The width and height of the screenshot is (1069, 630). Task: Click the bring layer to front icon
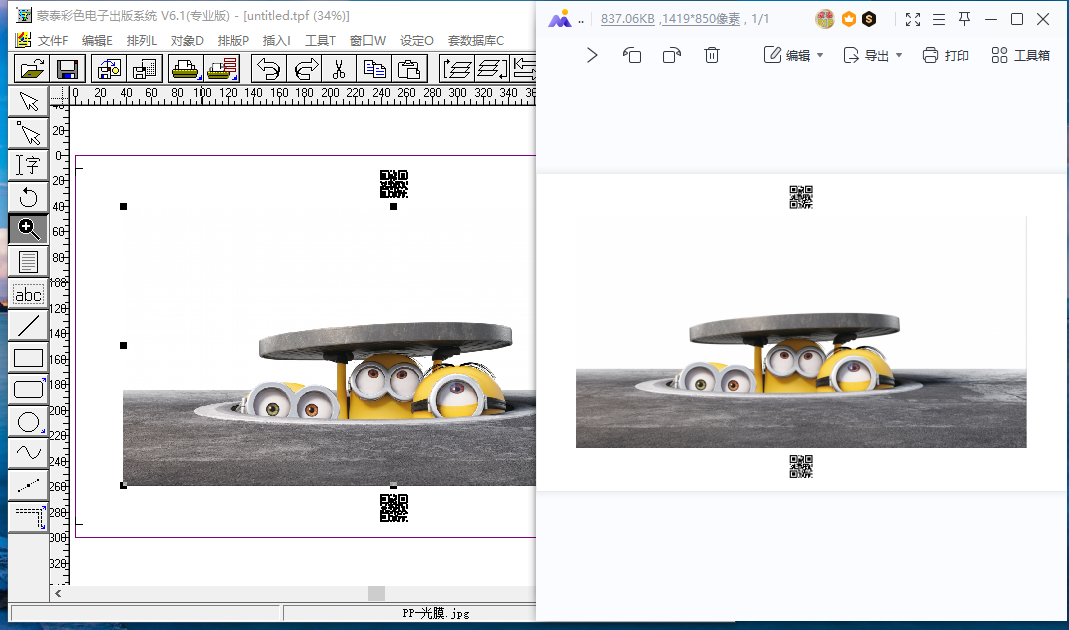(x=457, y=68)
